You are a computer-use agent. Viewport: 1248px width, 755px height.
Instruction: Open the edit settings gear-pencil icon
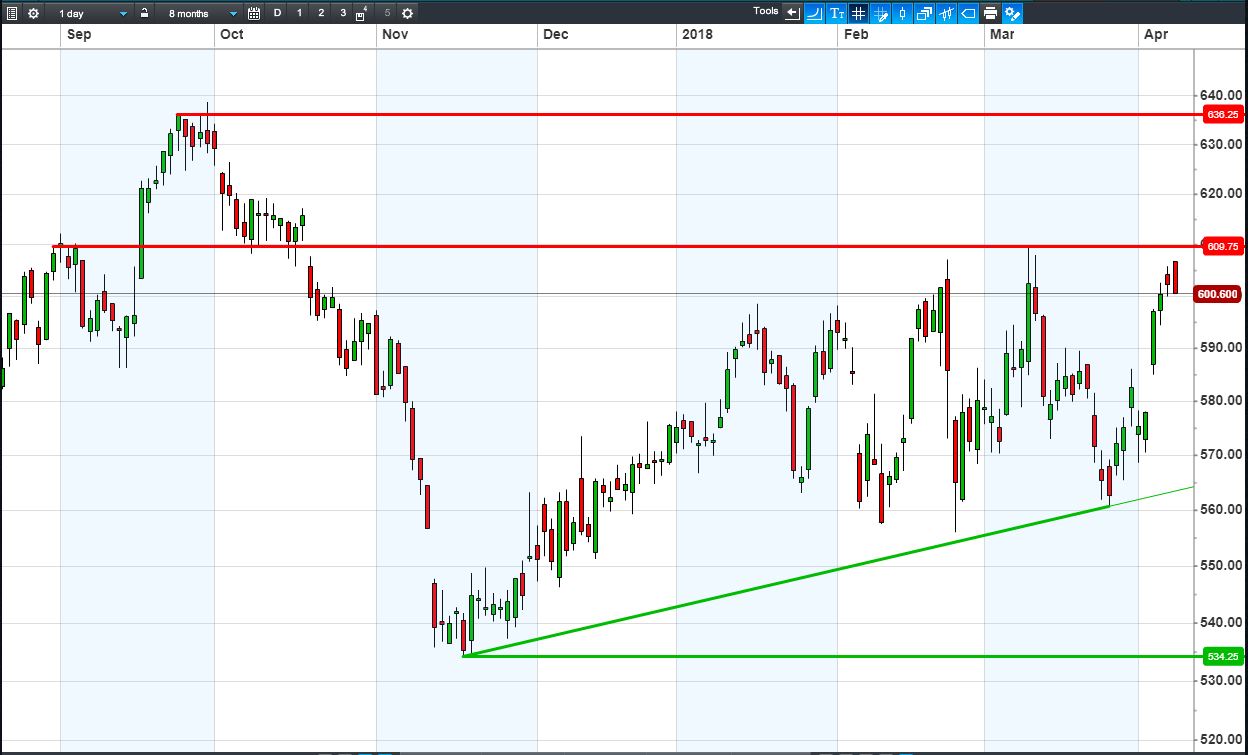1012,13
